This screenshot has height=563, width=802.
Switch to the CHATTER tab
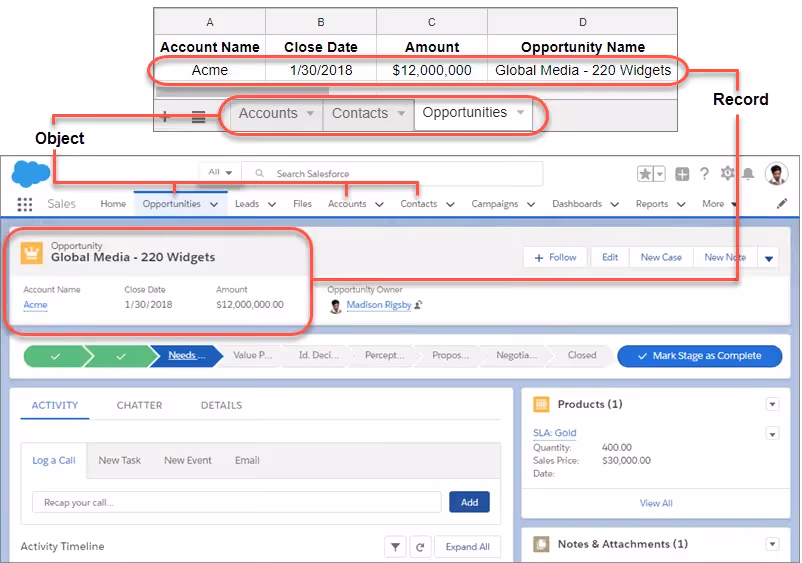(139, 406)
